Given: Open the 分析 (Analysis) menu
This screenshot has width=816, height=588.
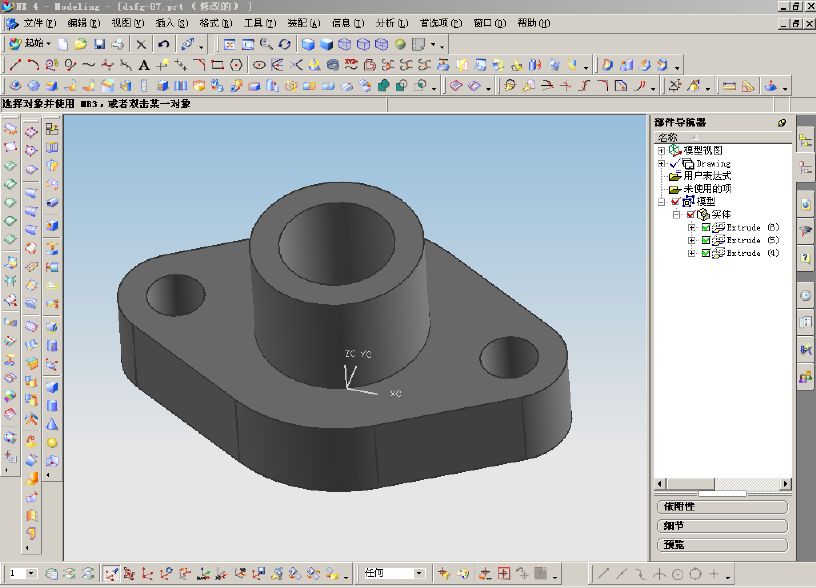Looking at the screenshot, I should coord(391,23).
